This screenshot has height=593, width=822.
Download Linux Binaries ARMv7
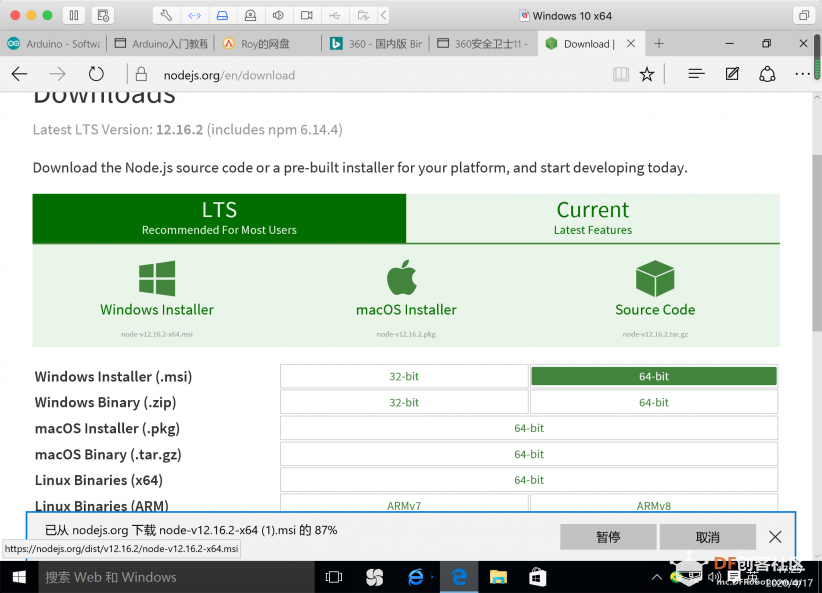(x=404, y=503)
